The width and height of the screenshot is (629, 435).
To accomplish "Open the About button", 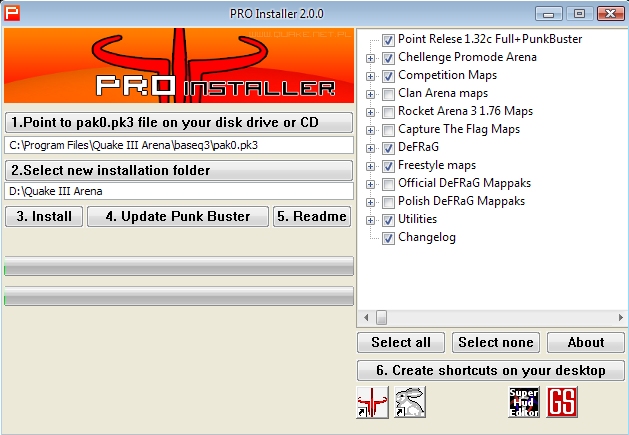I will click(586, 342).
